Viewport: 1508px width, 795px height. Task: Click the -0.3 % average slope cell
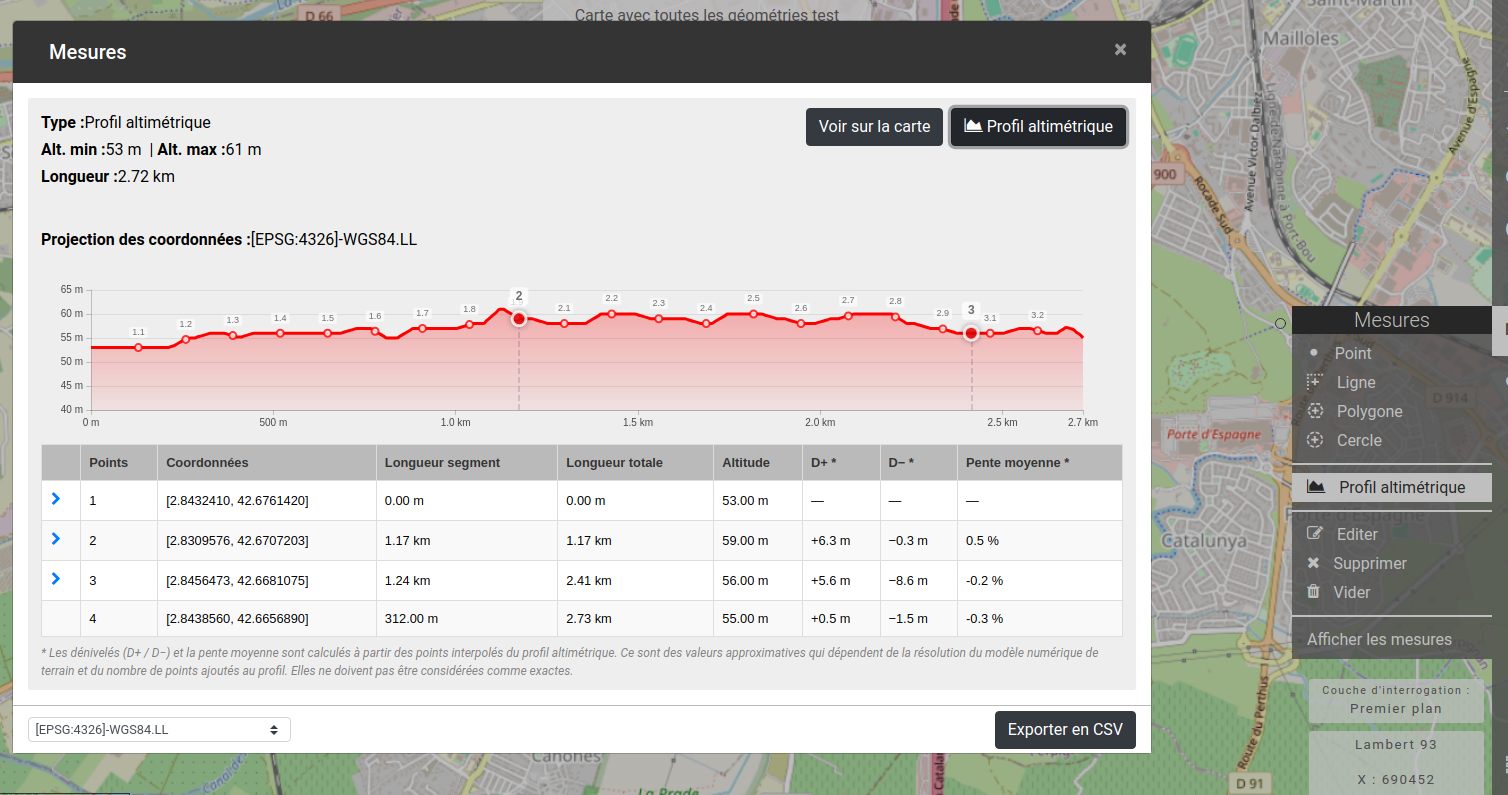pyautogui.click(x=1040, y=619)
